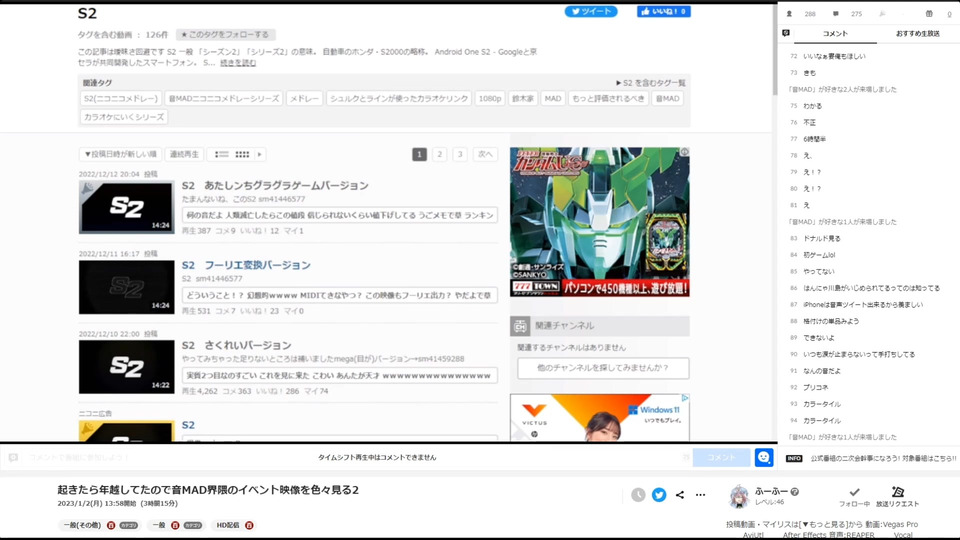The image size is (960, 540).
Task: Expand S2 を含むタグ一覧 link
Action: coord(651,83)
